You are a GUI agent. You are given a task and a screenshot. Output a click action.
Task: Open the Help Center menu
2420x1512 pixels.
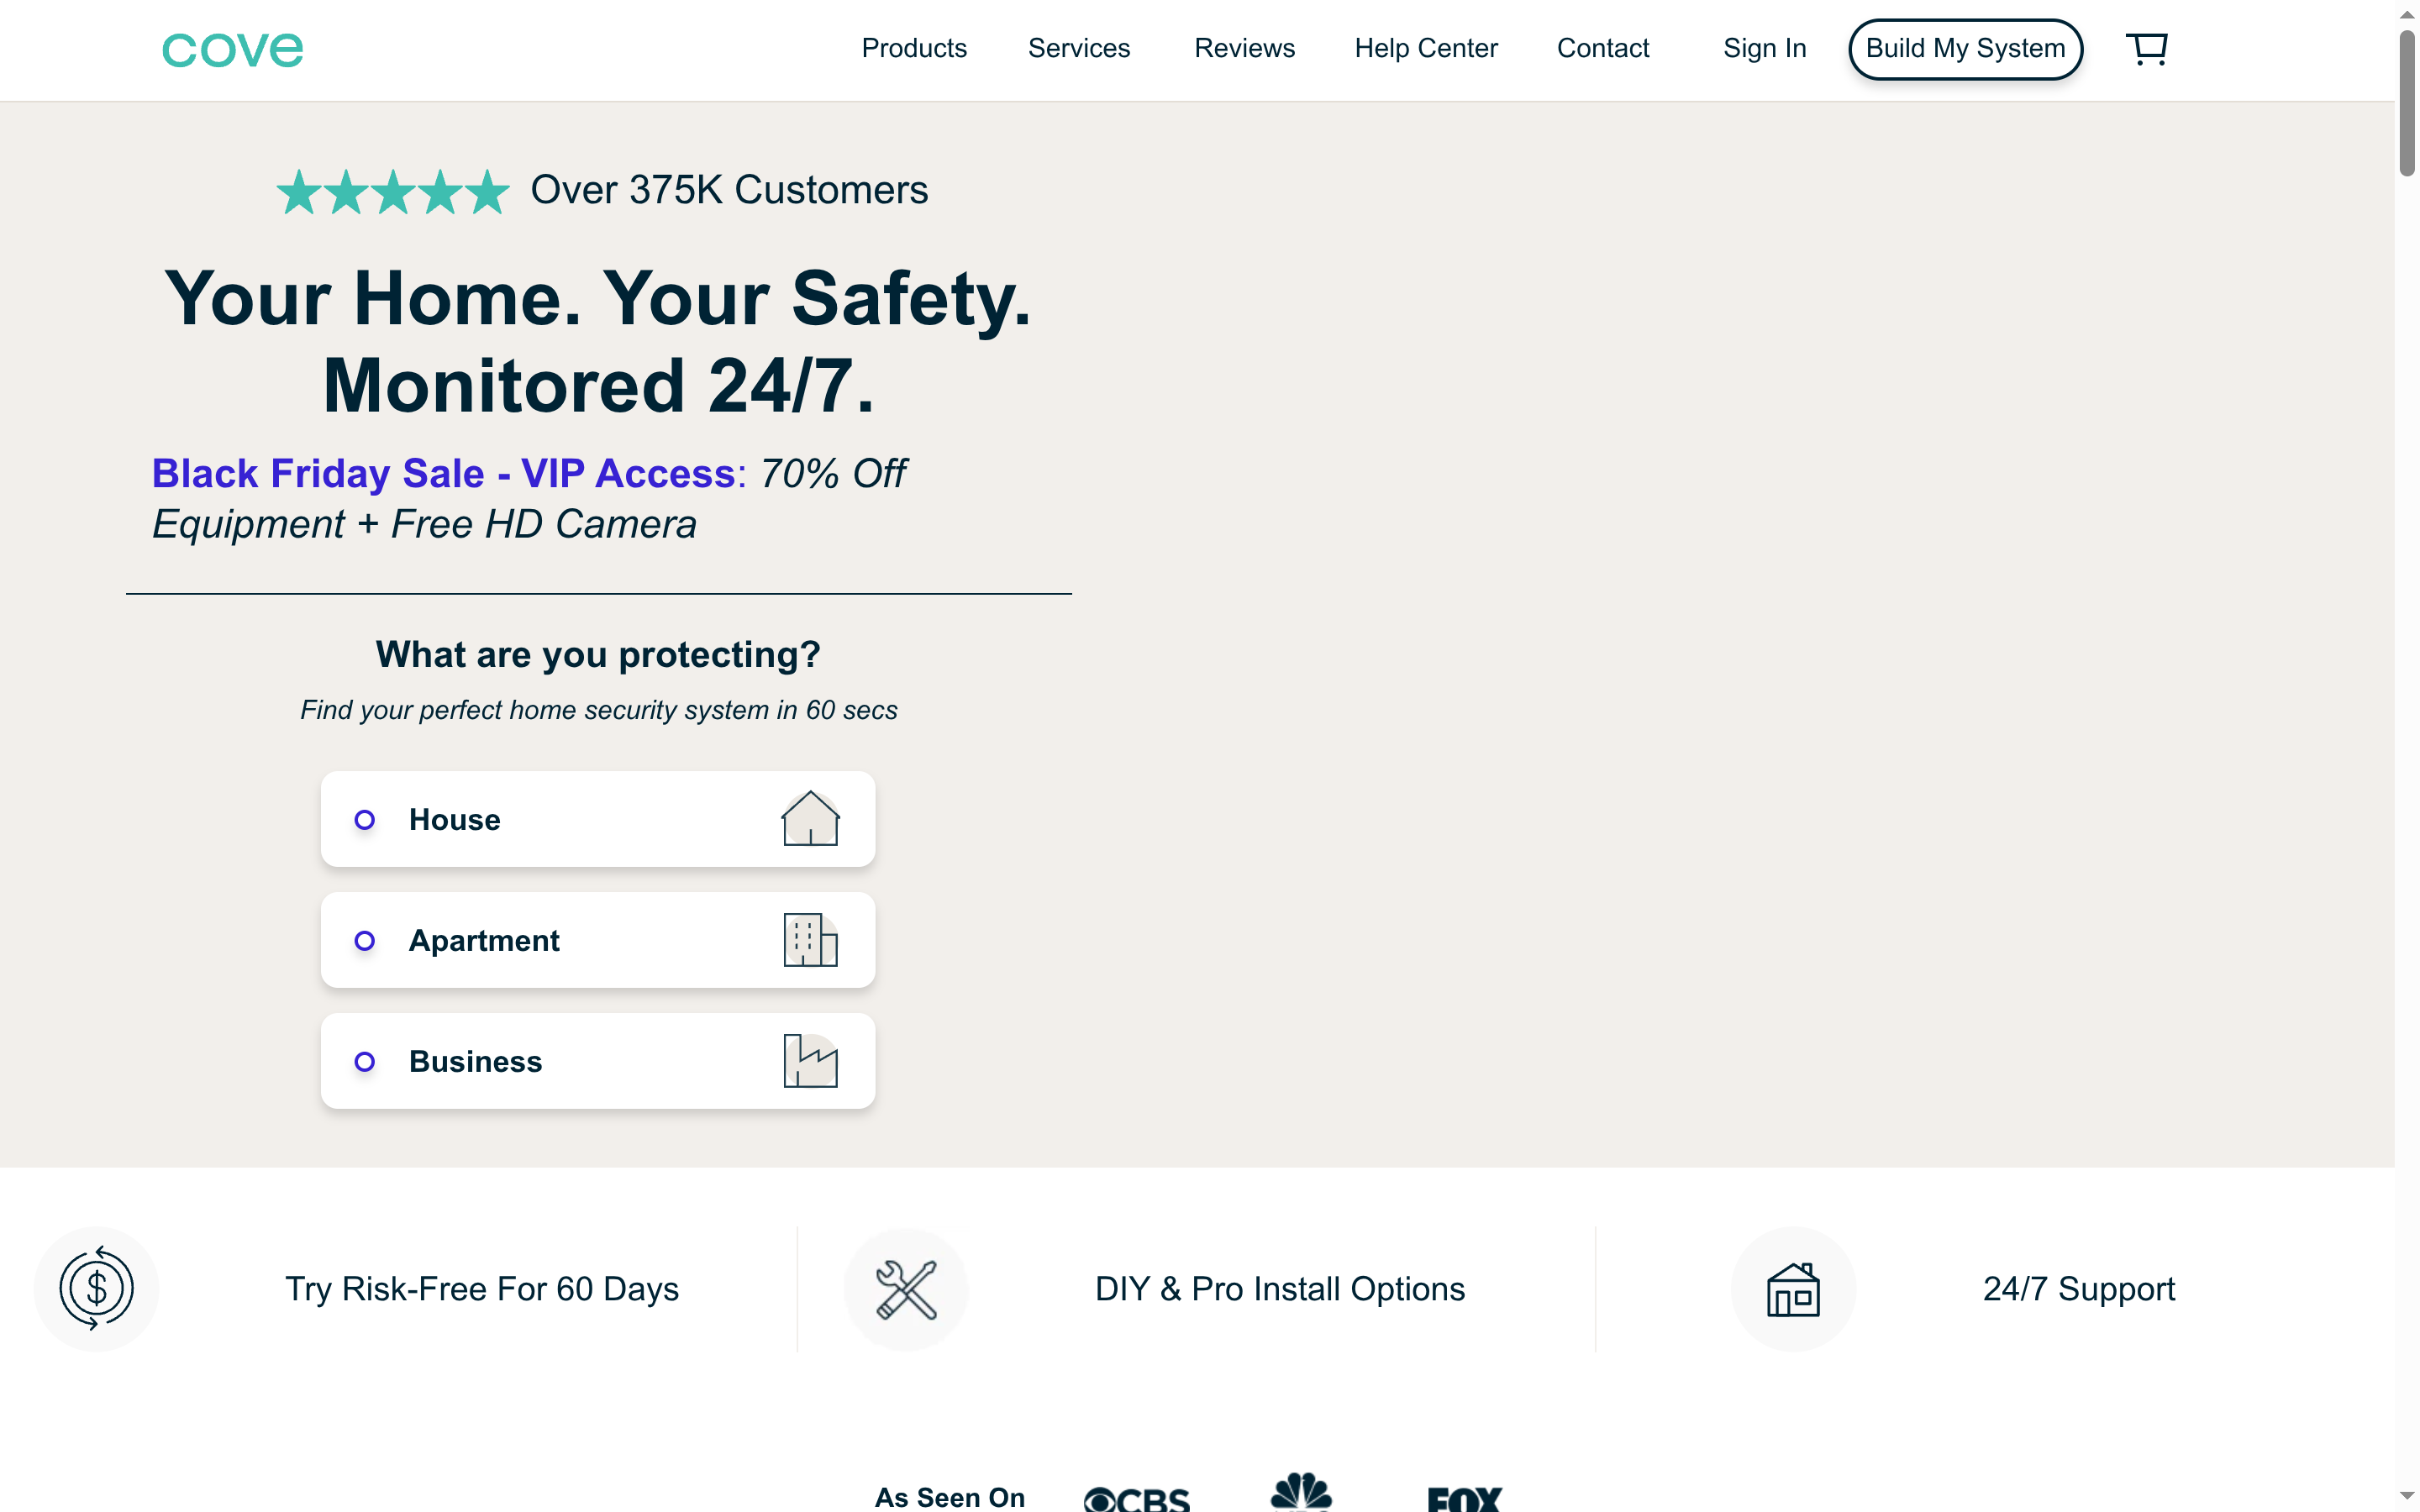(1427, 48)
